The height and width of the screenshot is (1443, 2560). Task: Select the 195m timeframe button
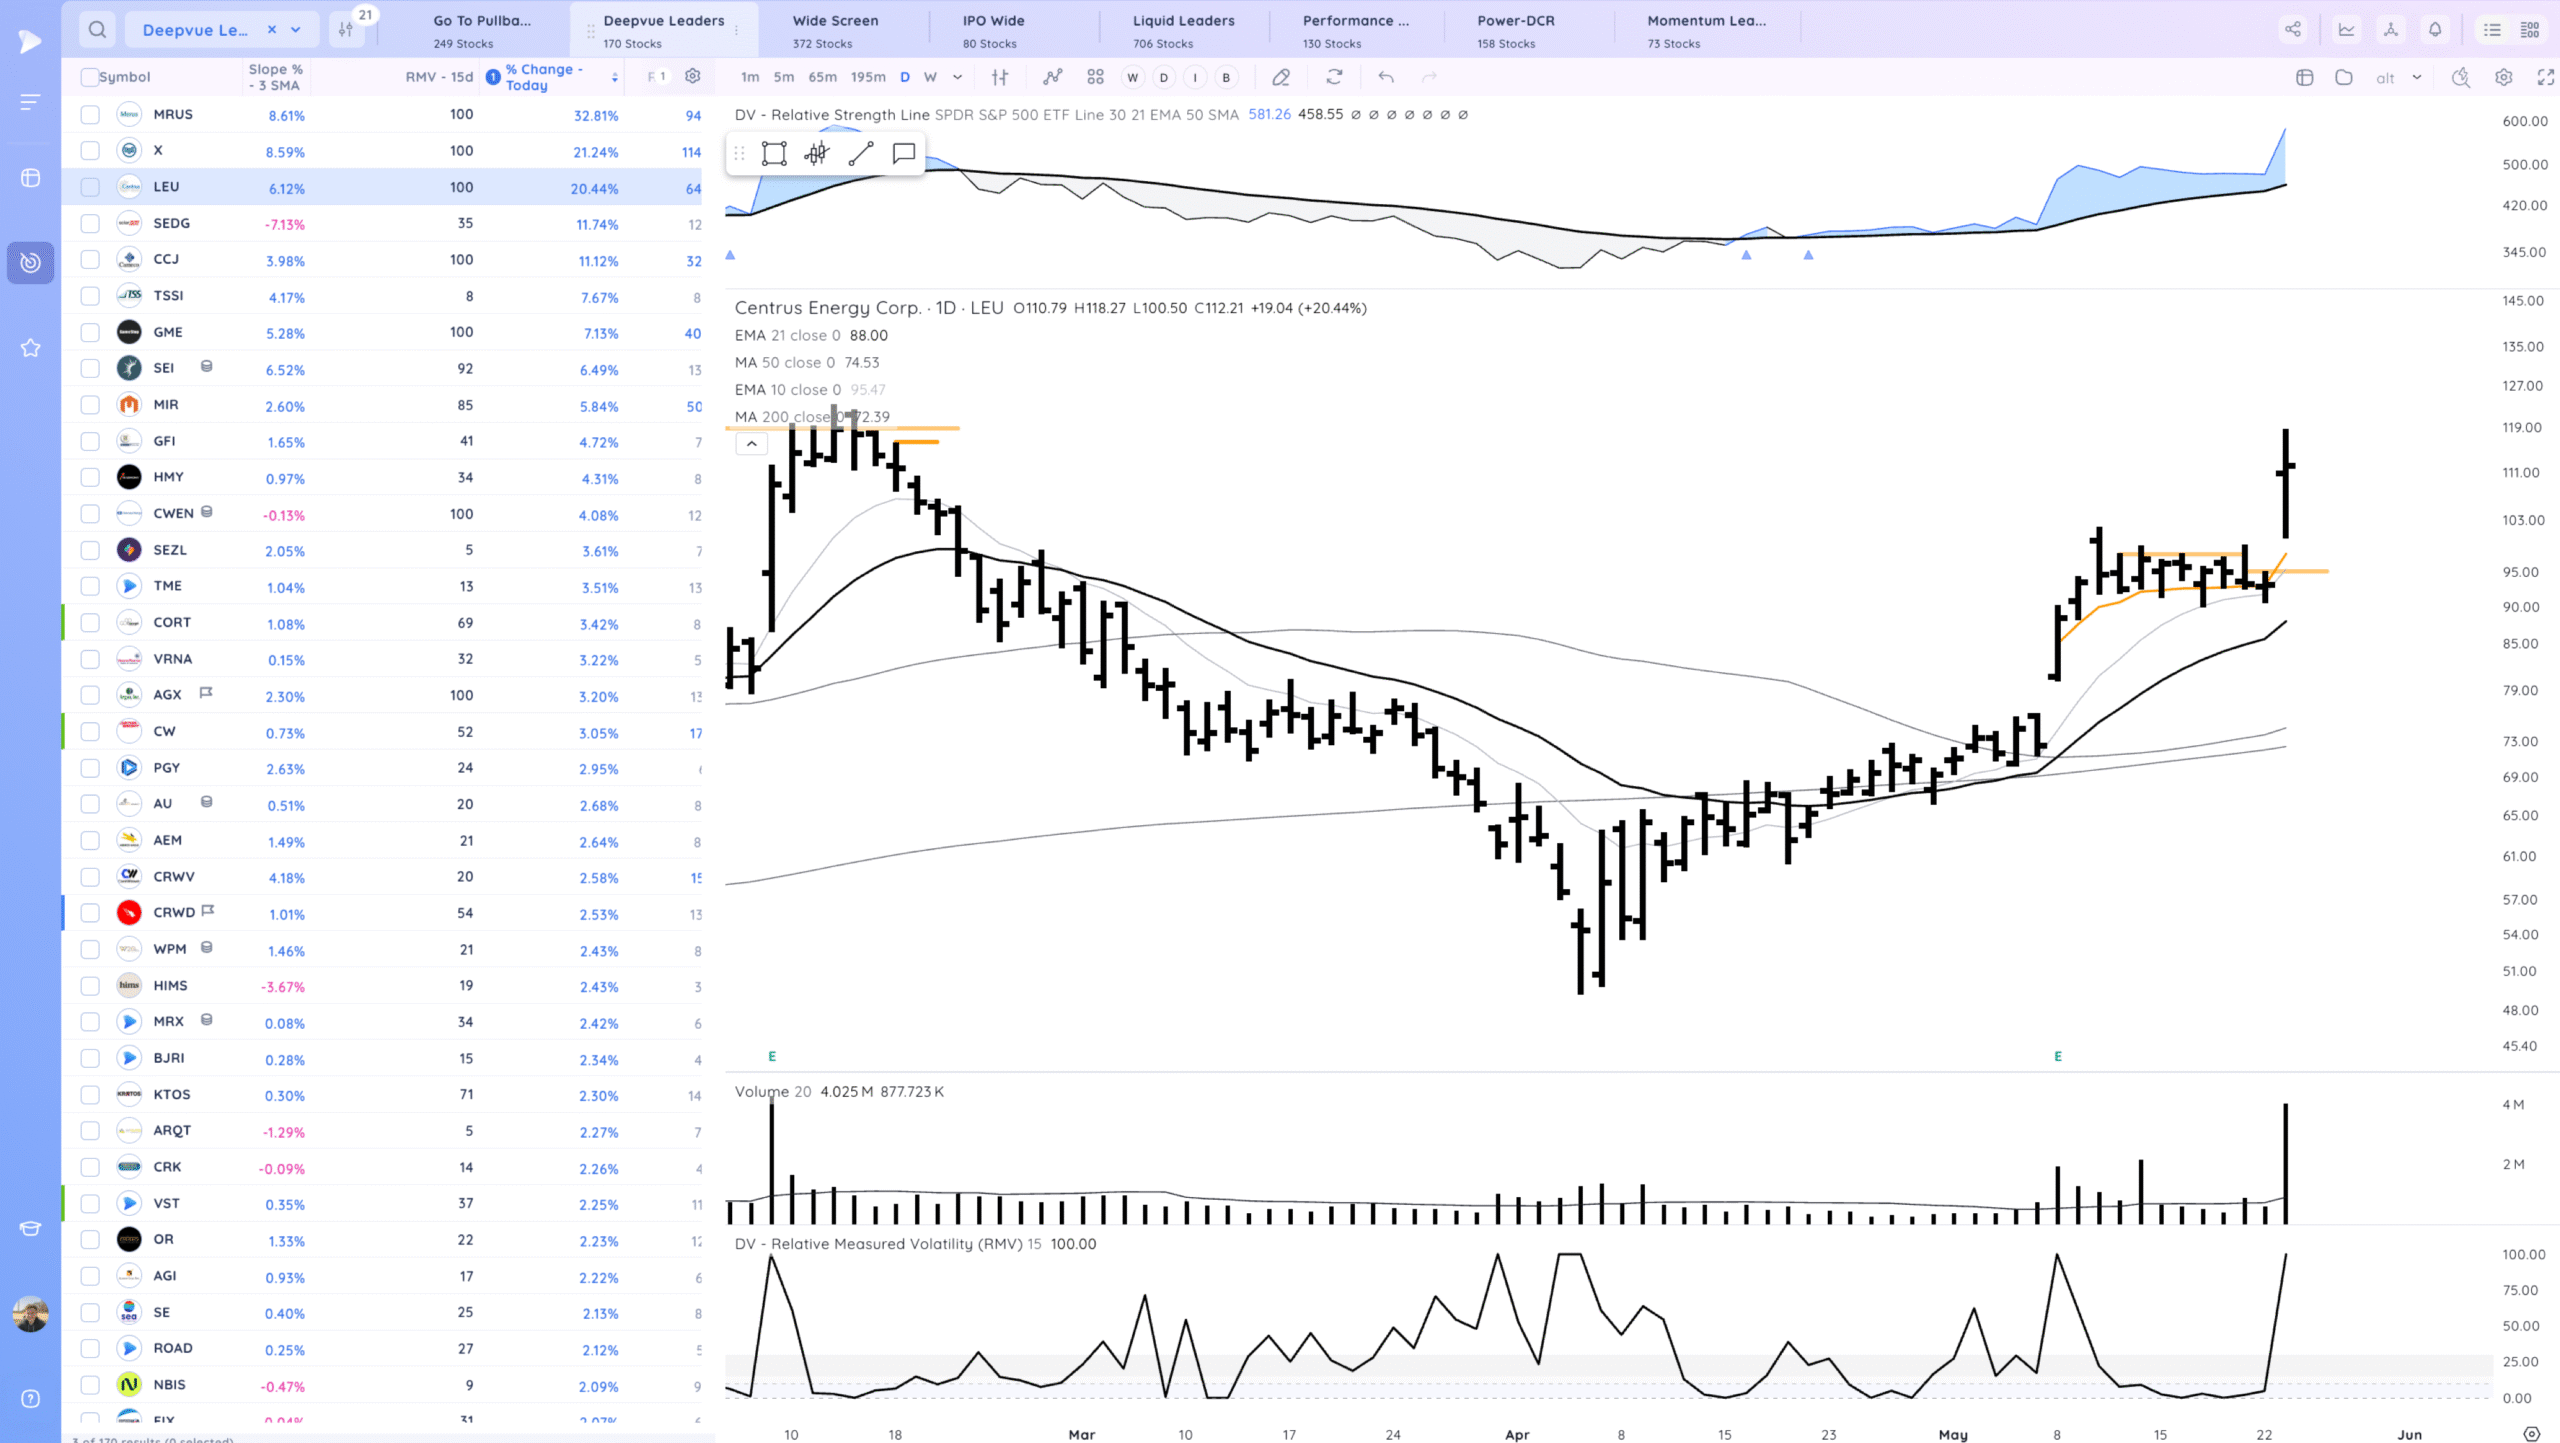point(868,77)
